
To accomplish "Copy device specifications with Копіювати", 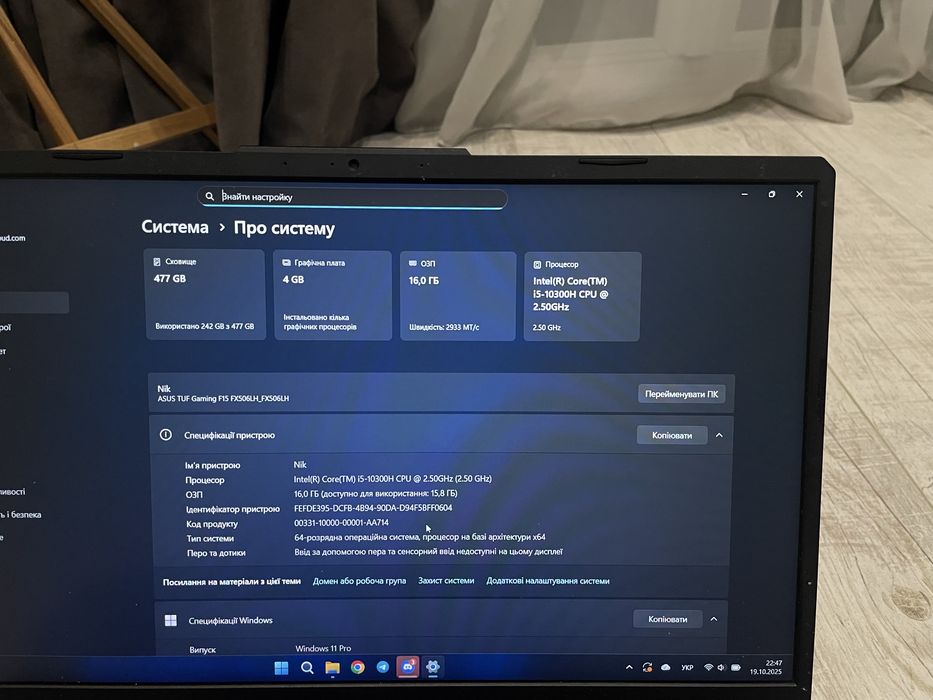I will coord(672,435).
